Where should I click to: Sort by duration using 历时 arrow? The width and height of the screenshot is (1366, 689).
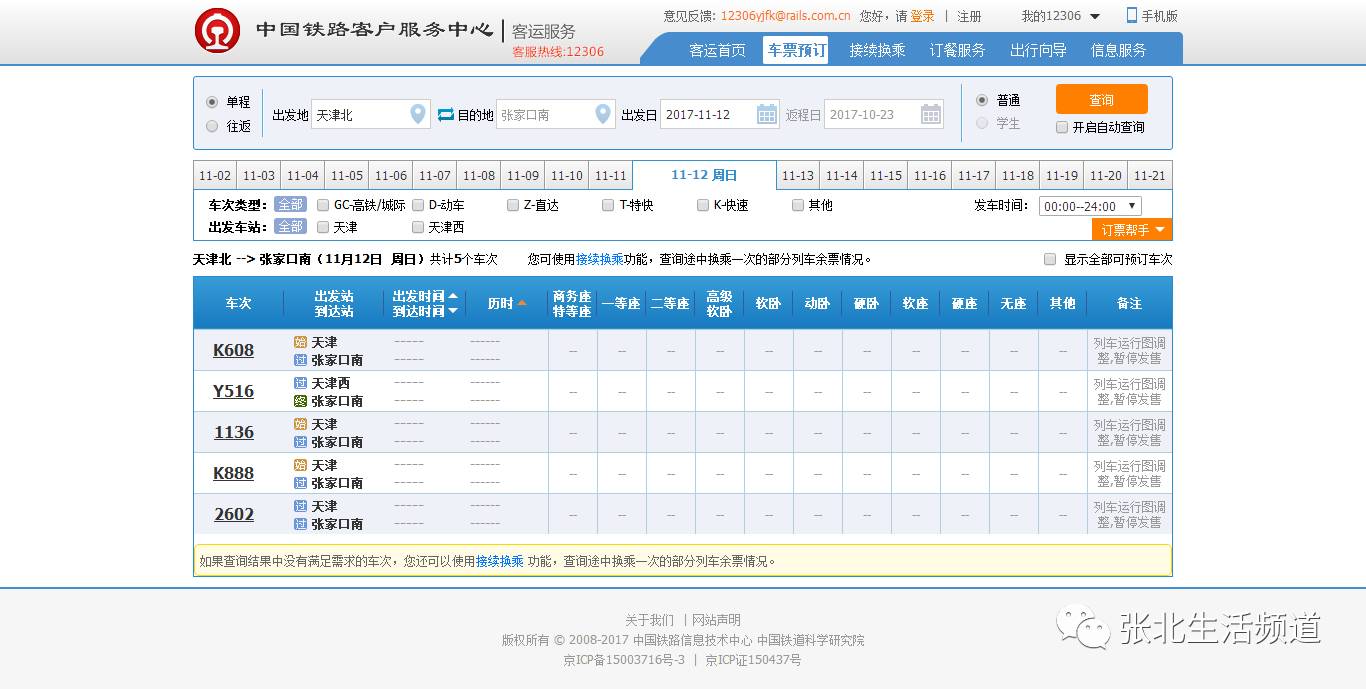tap(521, 303)
